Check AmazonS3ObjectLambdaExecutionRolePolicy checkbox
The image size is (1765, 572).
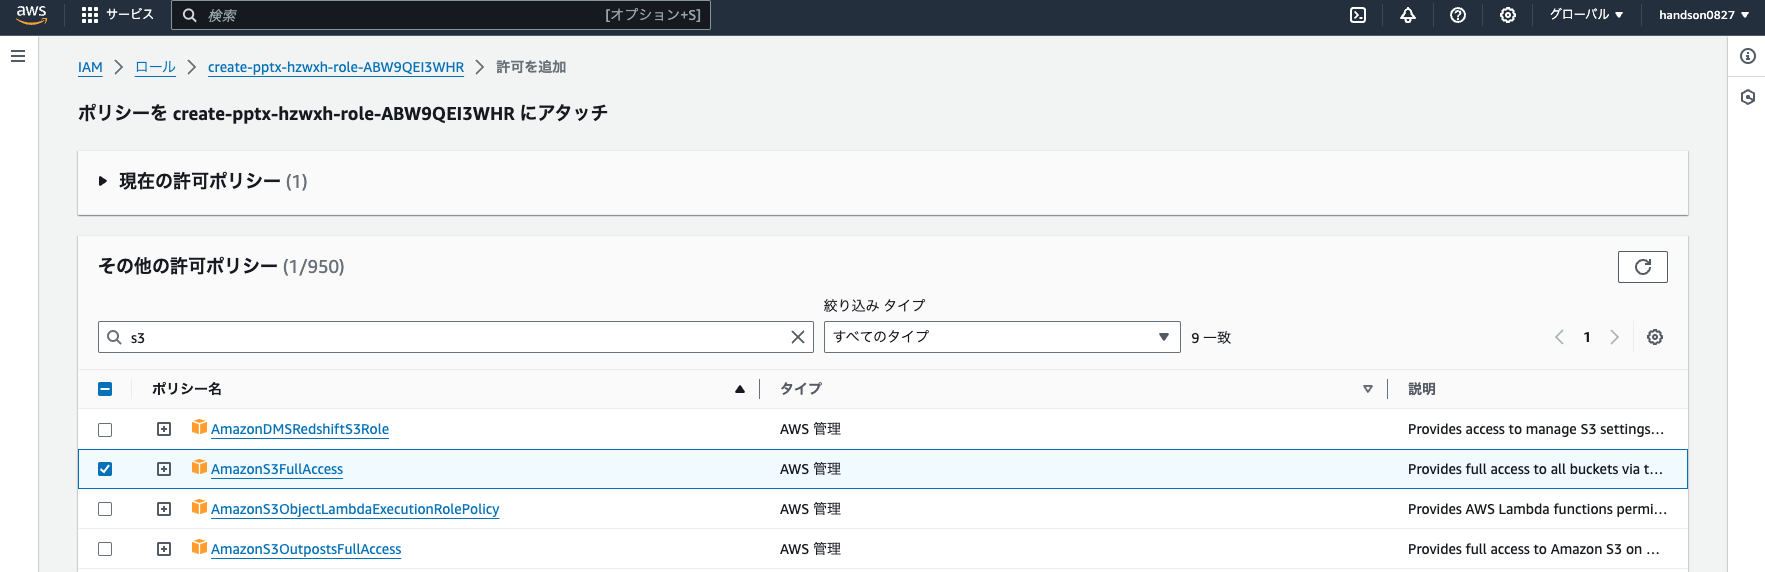coord(105,509)
